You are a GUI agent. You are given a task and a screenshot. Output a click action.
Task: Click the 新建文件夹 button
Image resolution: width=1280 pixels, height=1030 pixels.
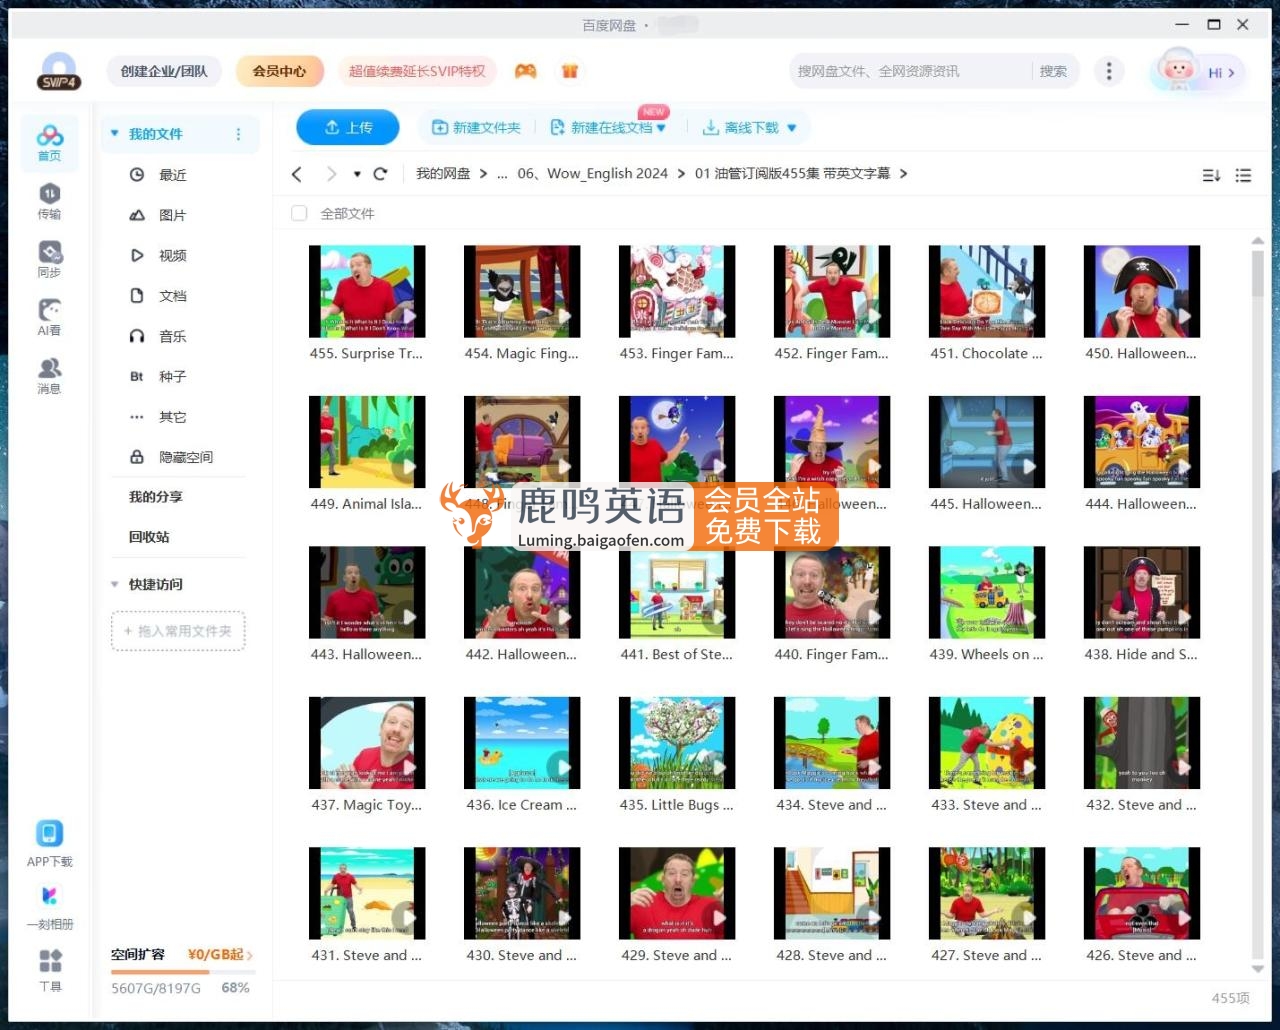476,128
